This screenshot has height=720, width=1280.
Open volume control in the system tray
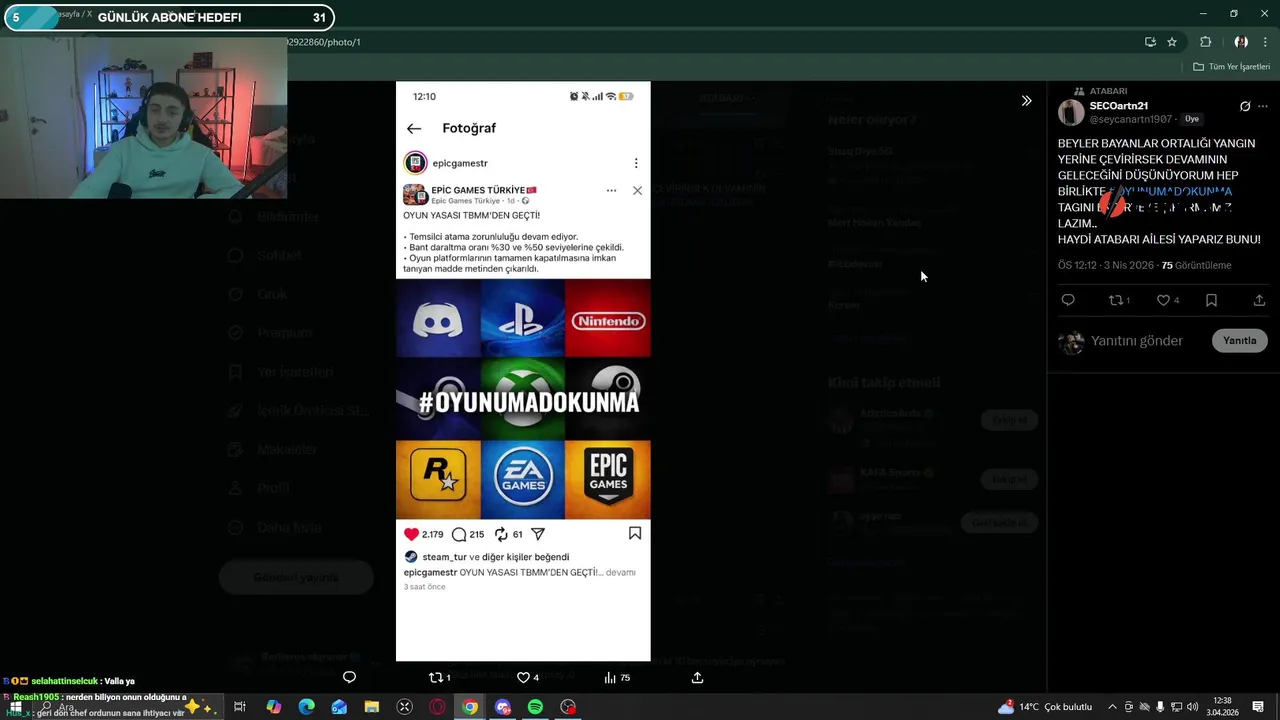click(x=1193, y=707)
